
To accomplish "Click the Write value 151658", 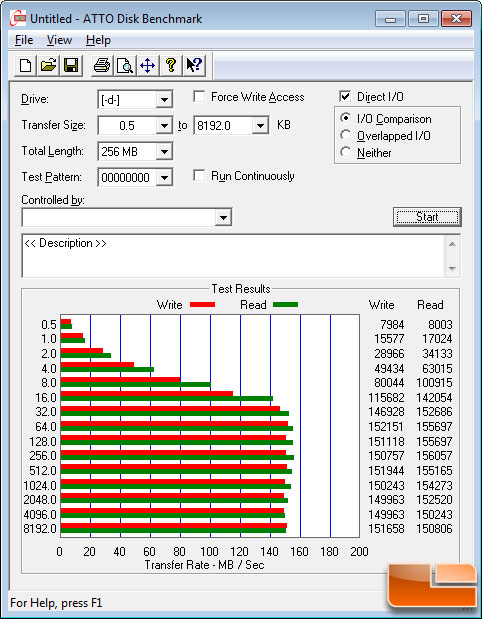I will 386,529.
